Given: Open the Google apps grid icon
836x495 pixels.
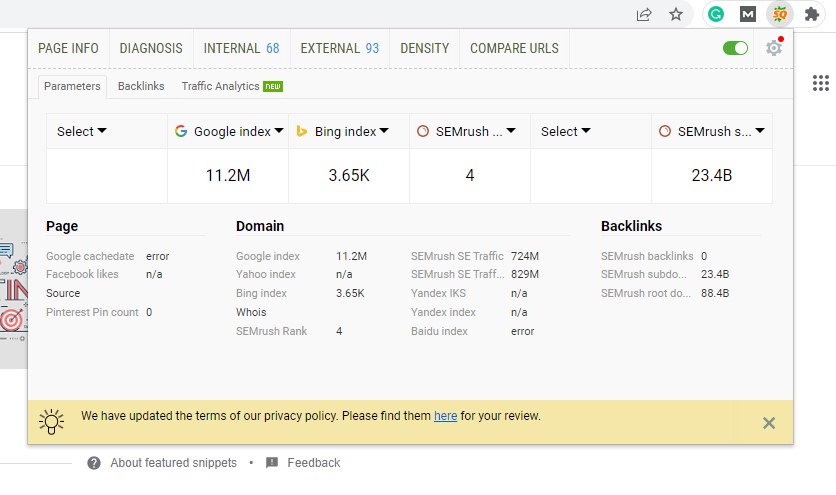Looking at the screenshot, I should pyautogui.click(x=821, y=83).
